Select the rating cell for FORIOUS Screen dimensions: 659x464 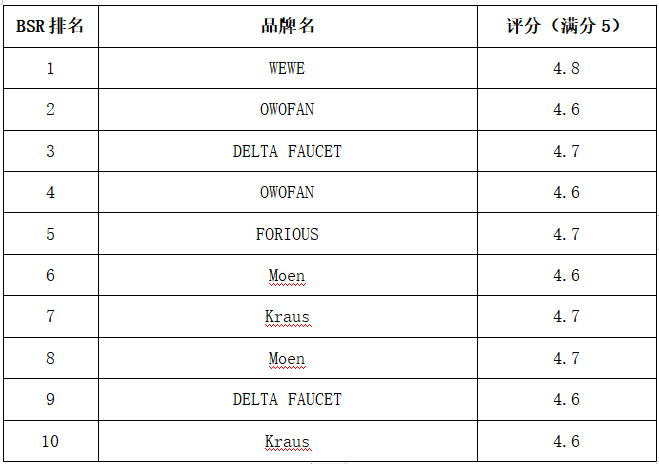click(x=565, y=234)
